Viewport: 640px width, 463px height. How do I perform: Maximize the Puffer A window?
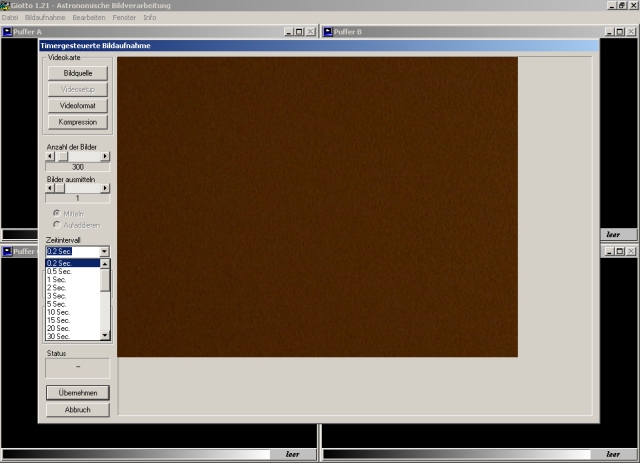(298, 32)
